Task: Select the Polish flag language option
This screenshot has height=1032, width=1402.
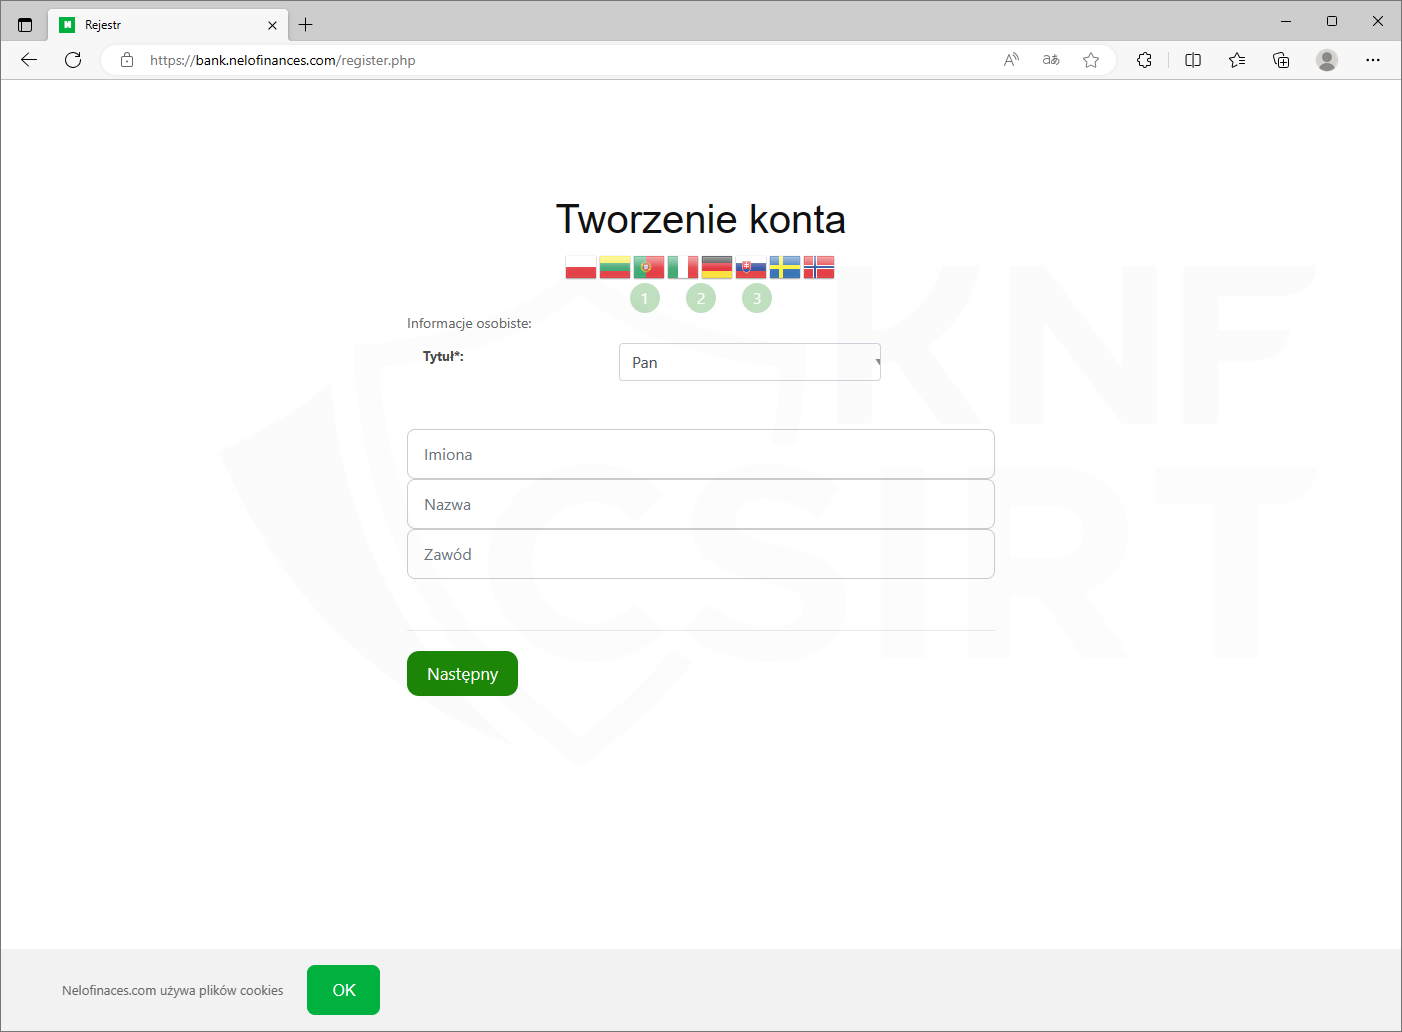Action: 580,267
